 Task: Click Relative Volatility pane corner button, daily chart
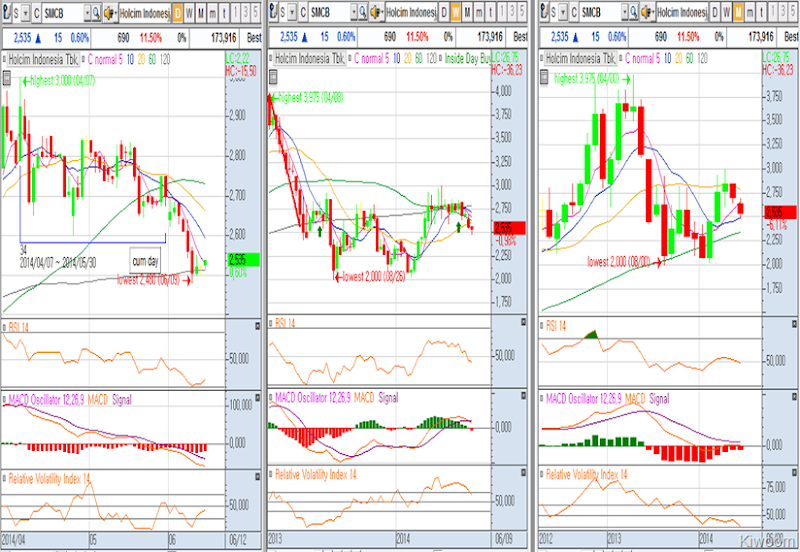pos(258,477)
